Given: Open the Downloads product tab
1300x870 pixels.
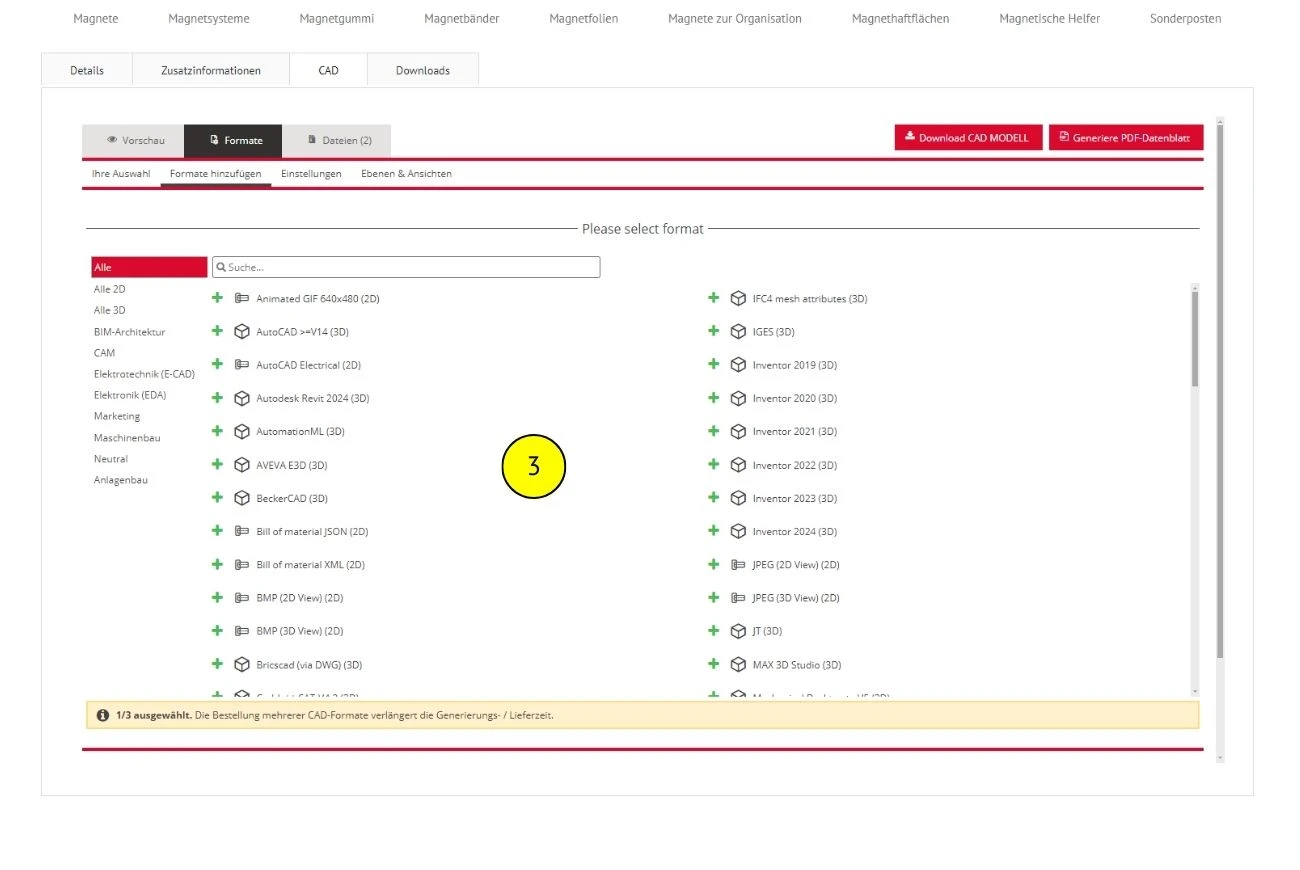Looking at the screenshot, I should coord(422,71).
